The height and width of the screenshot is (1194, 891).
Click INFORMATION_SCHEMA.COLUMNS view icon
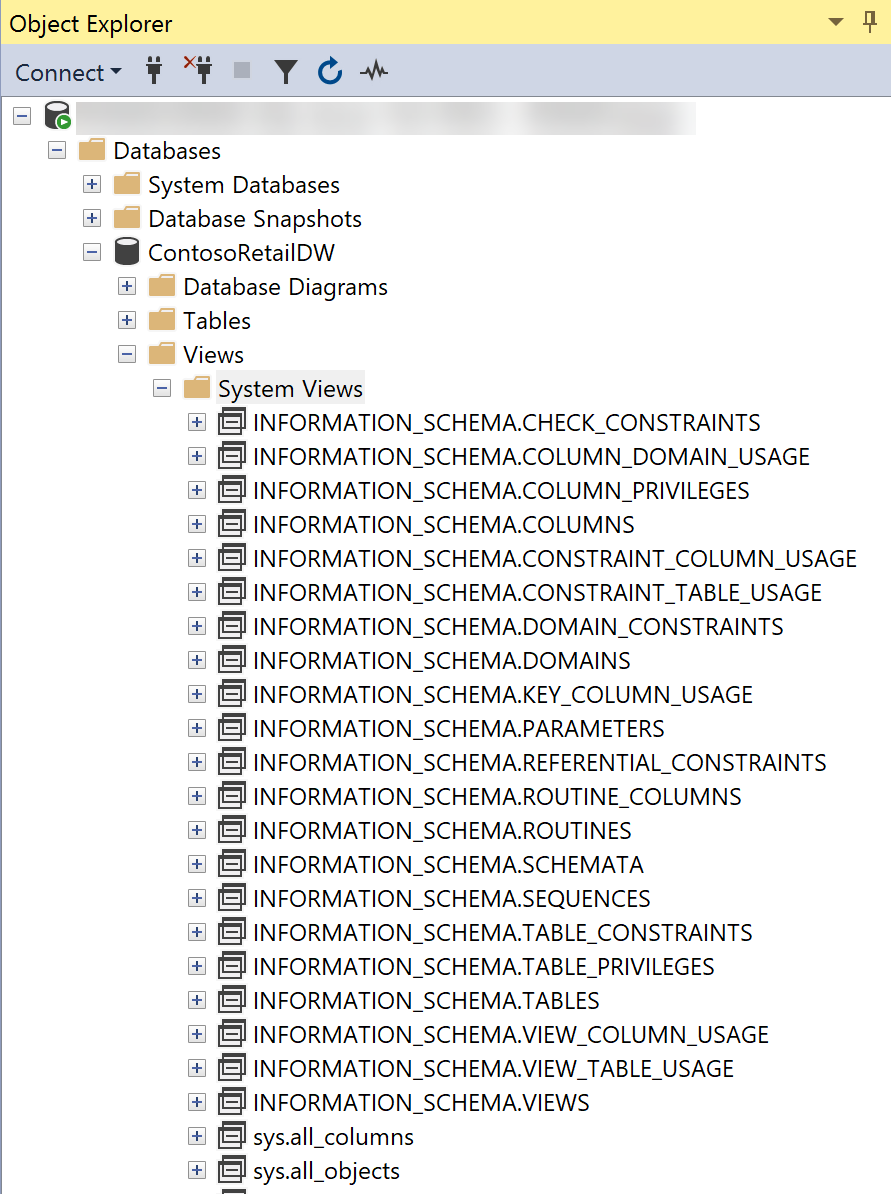tap(232, 523)
